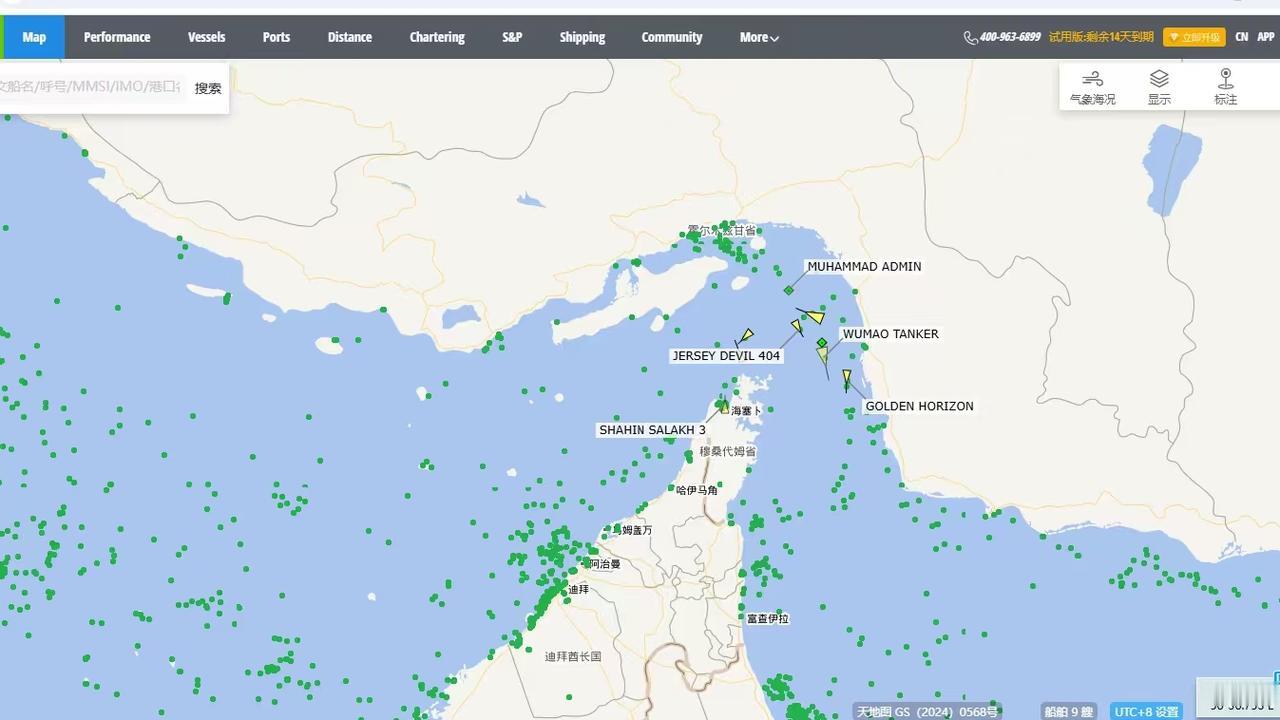Viewport: 1280px width, 720px height.
Task: Click the WUMAO TANKER vessel label
Action: 890,334
